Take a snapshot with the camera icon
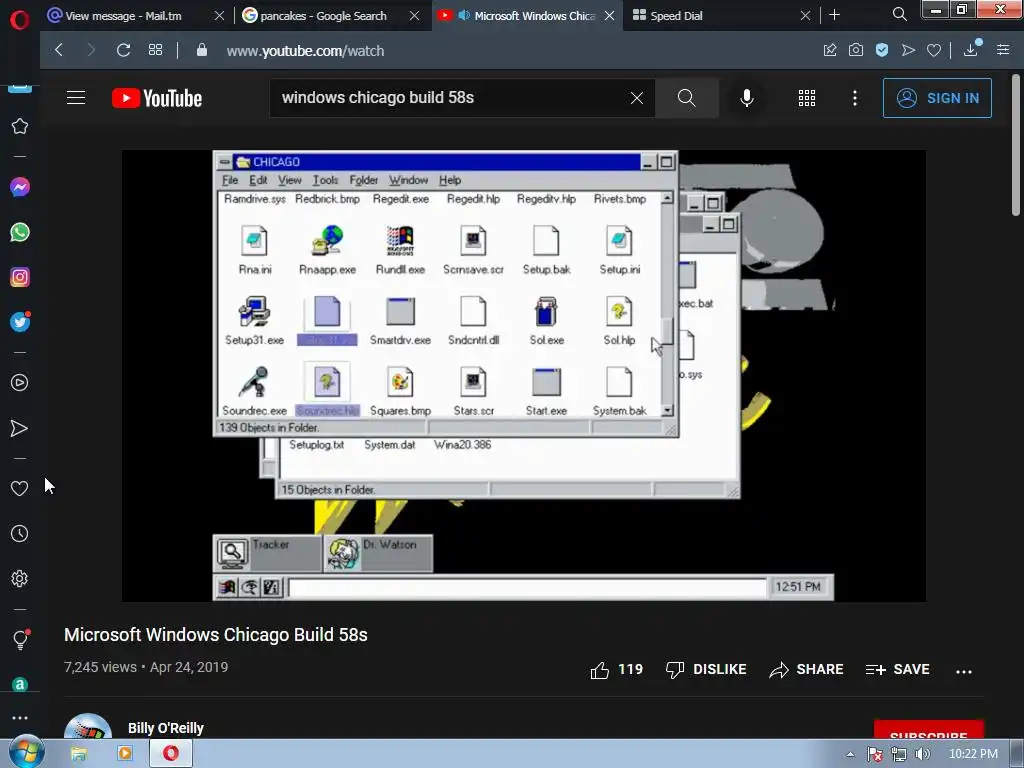The width and height of the screenshot is (1024, 768). tap(856, 50)
